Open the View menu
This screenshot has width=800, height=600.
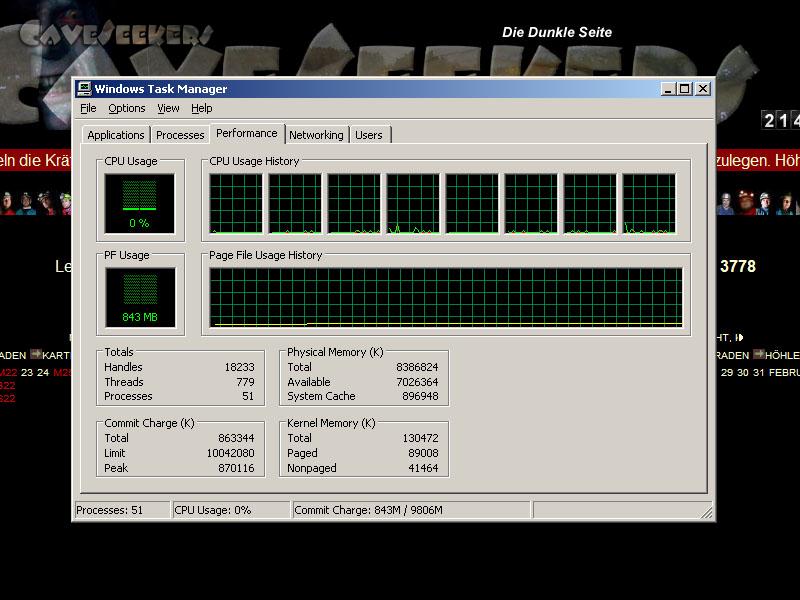168,108
